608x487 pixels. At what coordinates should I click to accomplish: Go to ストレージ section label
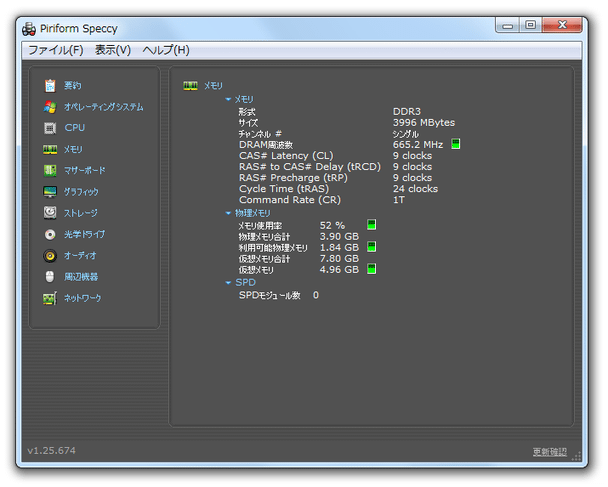(81, 213)
